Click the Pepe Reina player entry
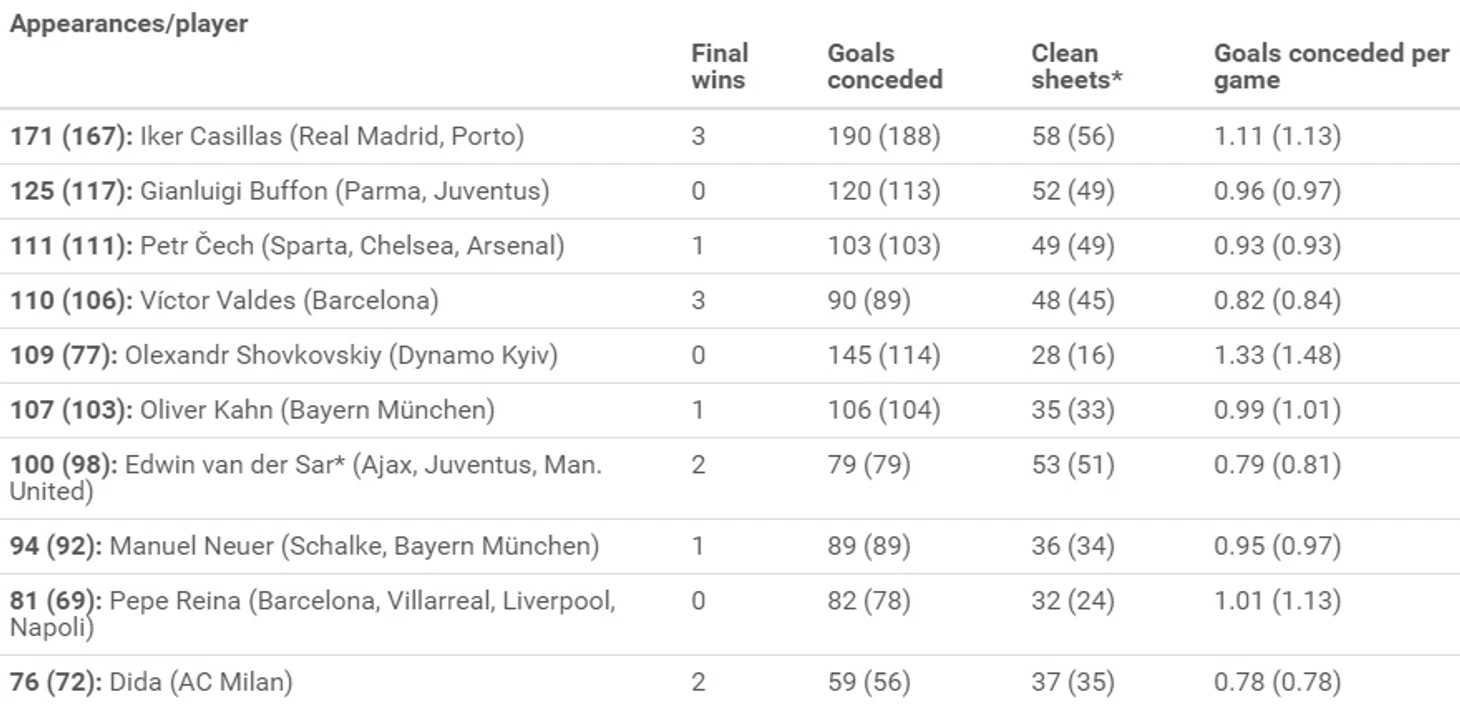The height and width of the screenshot is (715, 1460). point(313,614)
